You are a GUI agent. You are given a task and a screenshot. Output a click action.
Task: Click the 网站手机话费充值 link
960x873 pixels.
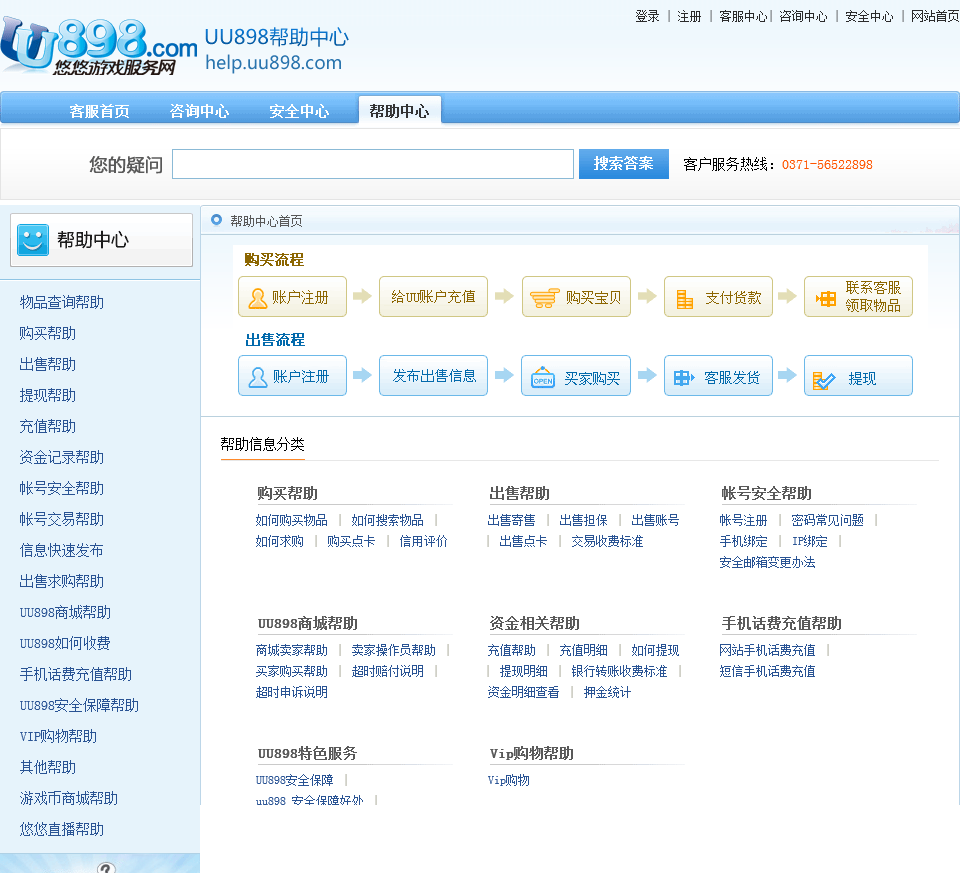767,650
